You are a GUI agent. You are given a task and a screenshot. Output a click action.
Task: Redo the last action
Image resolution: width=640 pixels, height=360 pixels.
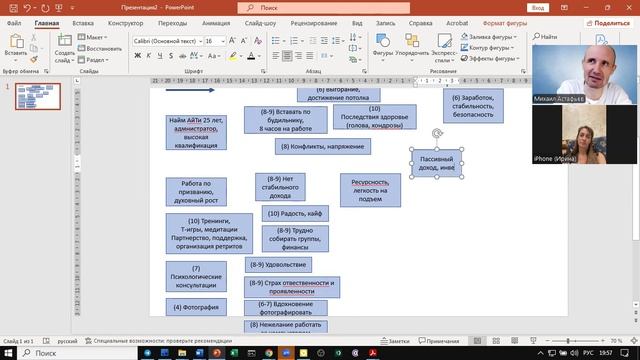[x=45, y=8]
